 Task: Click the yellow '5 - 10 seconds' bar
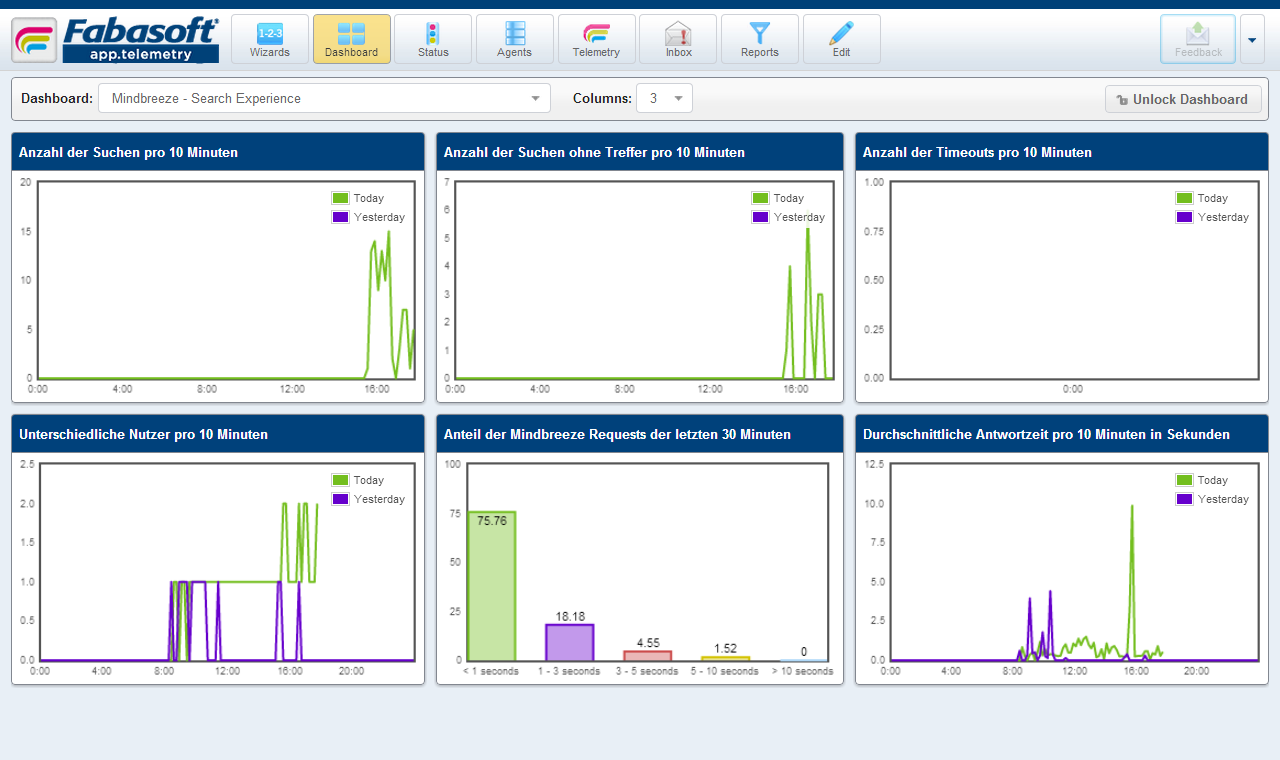[725, 658]
